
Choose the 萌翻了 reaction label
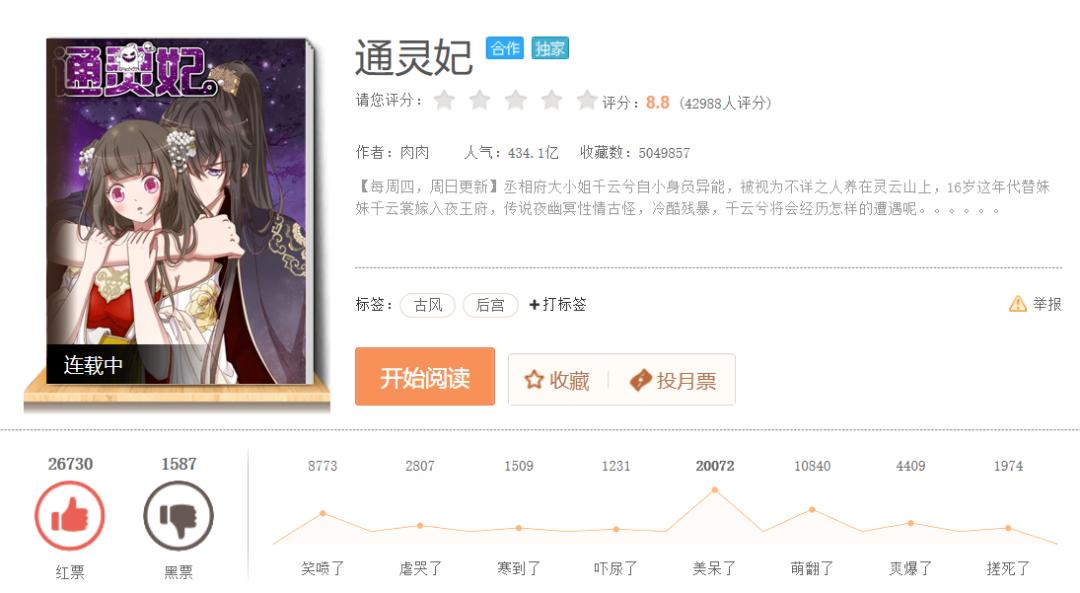[812, 568]
